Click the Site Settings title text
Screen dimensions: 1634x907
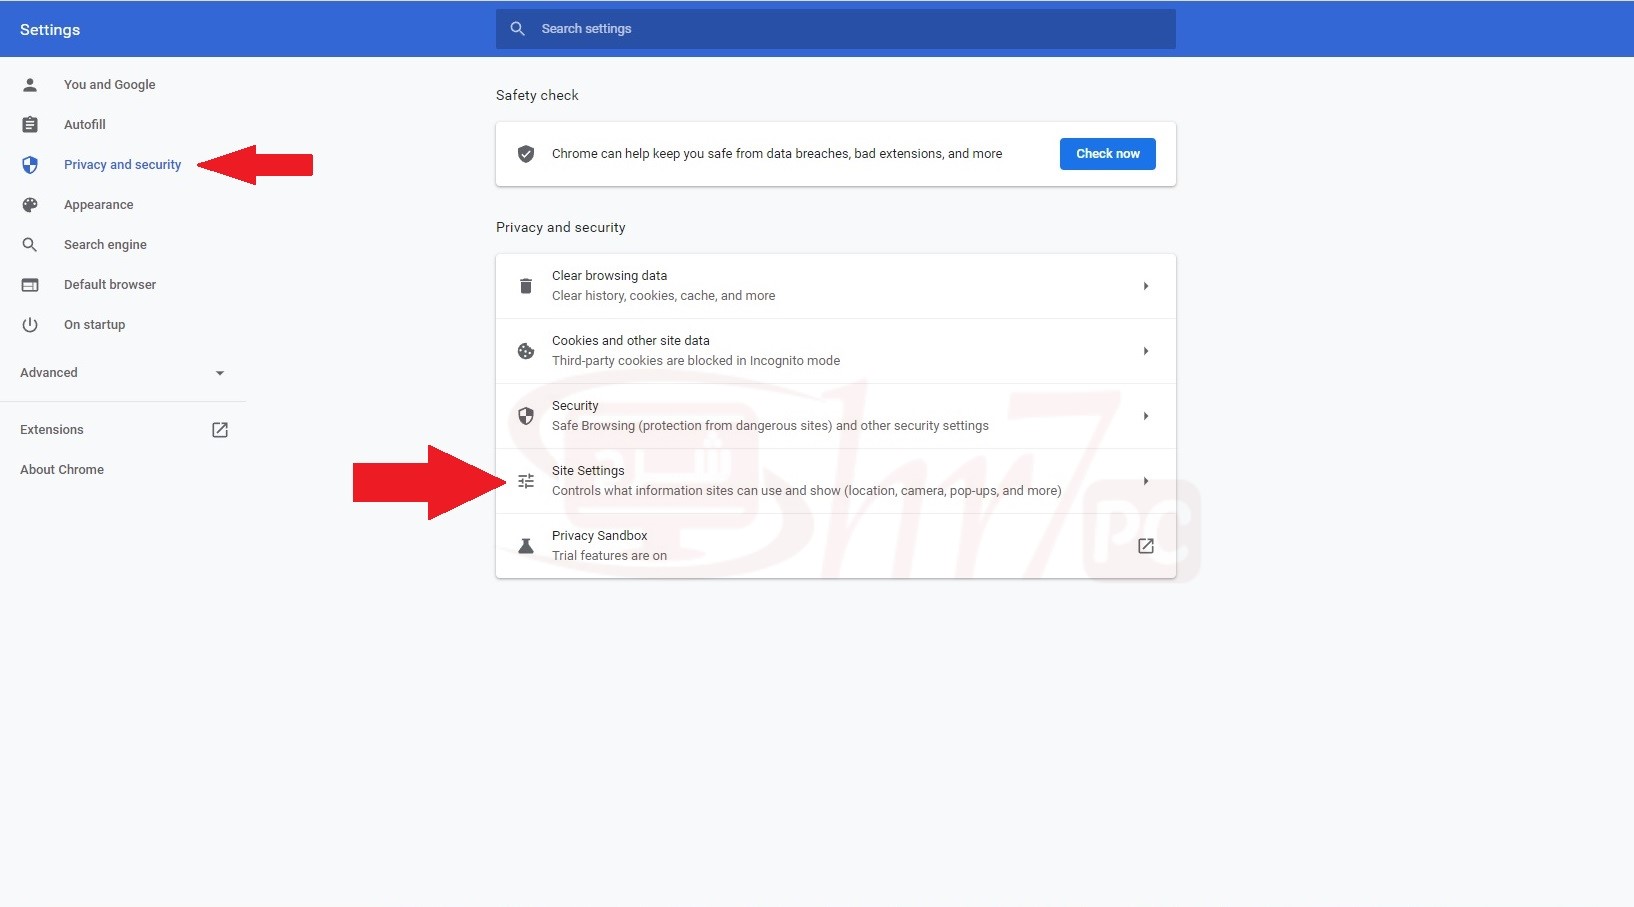pos(588,471)
